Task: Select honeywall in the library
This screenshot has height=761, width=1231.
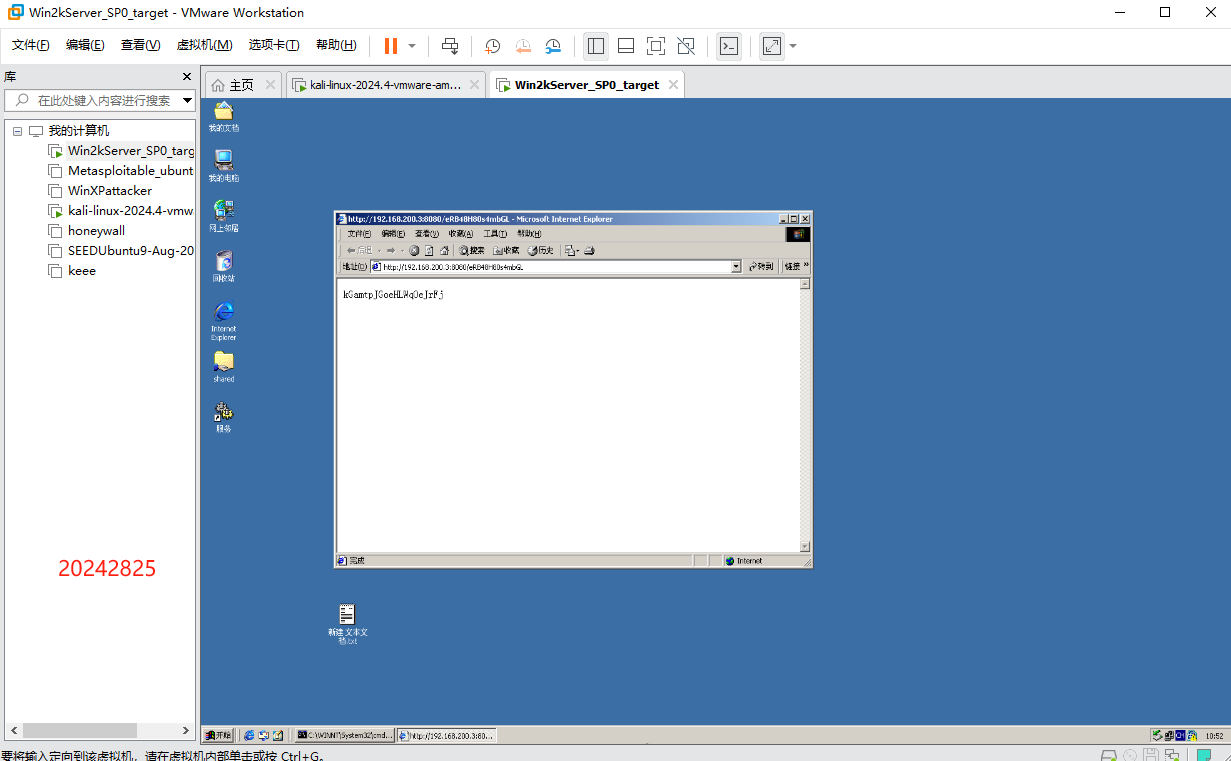Action: click(x=87, y=231)
